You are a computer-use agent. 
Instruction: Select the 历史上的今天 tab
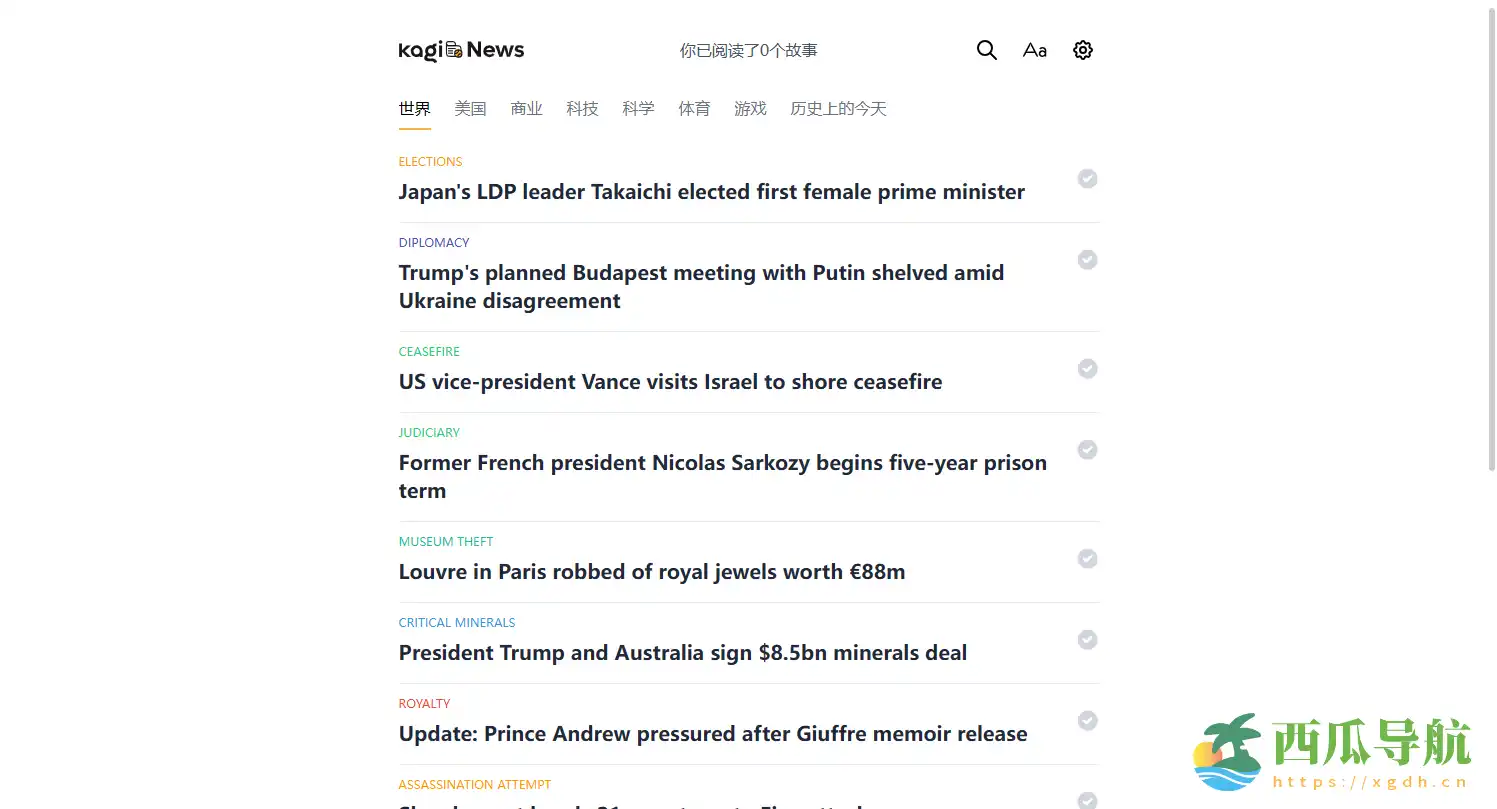pyautogui.click(x=838, y=109)
